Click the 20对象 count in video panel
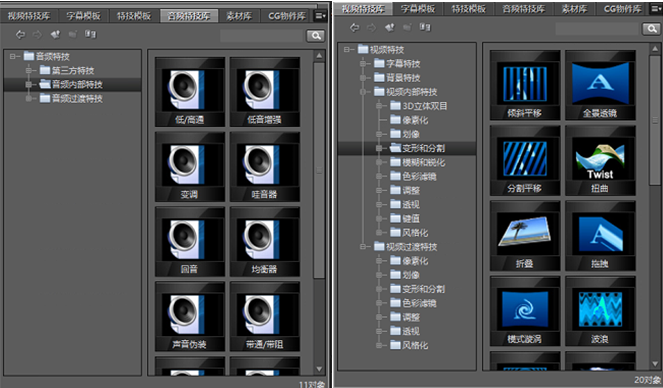Viewport: 663px width, 388px height. tap(647, 380)
